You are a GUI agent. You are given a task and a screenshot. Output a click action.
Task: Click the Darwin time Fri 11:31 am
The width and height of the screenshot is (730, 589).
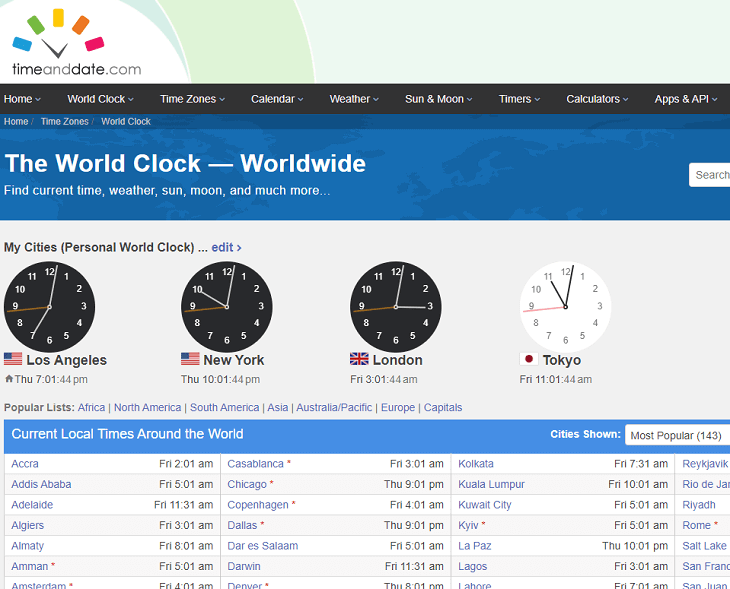pos(414,566)
